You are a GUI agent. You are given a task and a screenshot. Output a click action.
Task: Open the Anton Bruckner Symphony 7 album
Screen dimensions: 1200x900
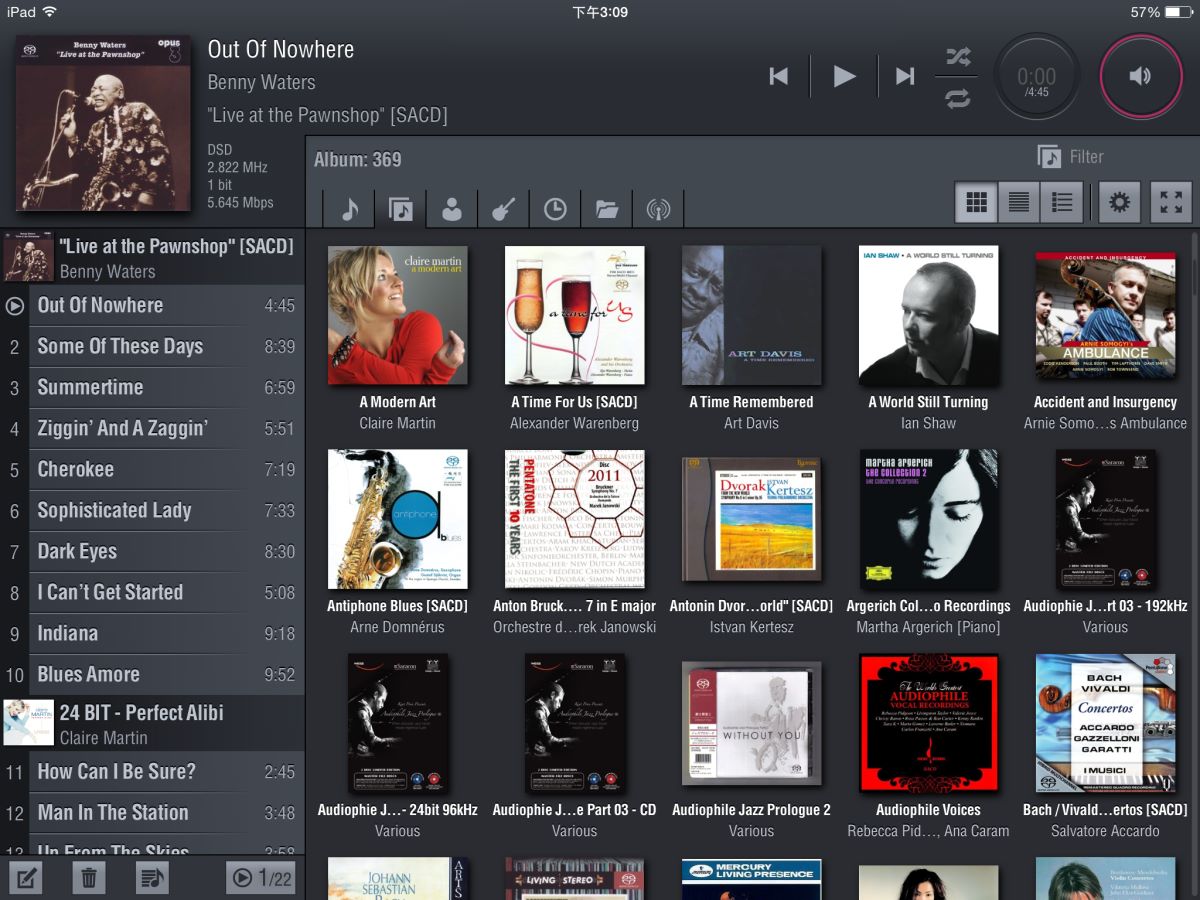574,519
